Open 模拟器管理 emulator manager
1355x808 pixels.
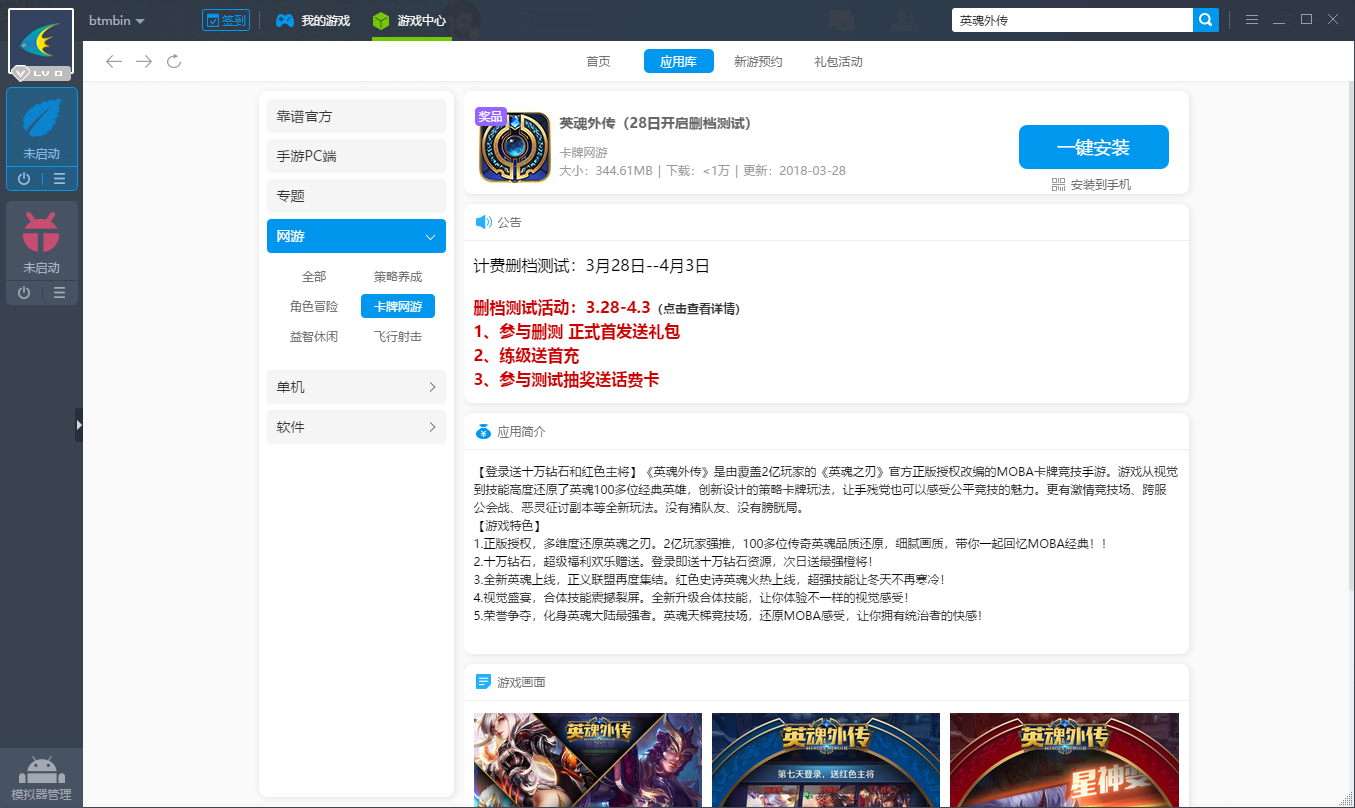[x=41, y=779]
